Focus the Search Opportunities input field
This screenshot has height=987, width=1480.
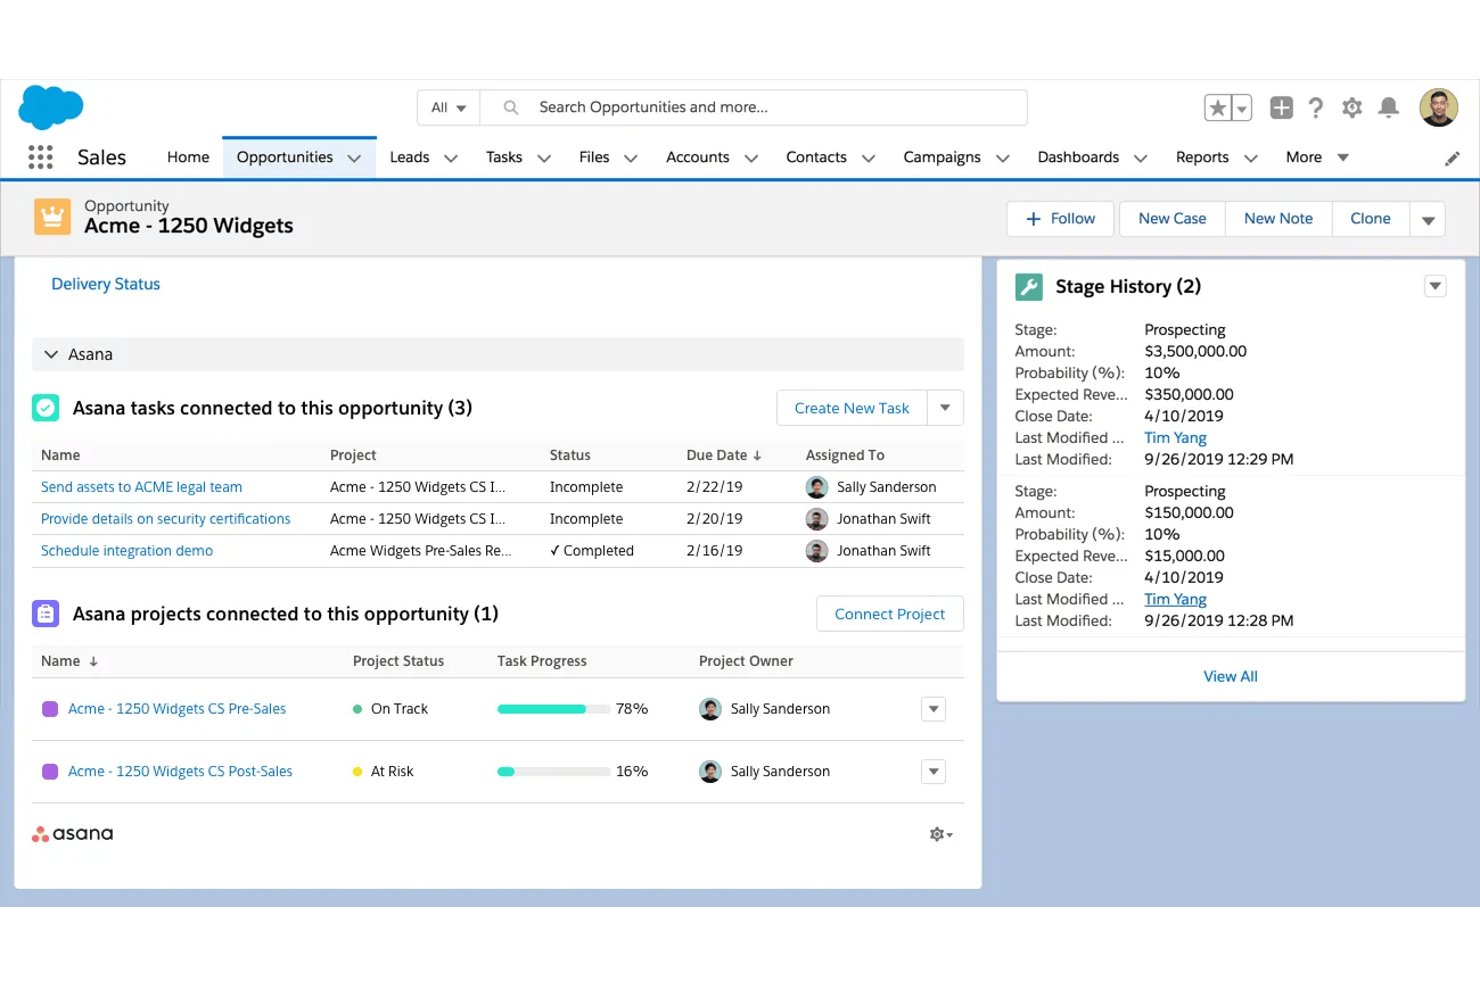[x=753, y=108]
